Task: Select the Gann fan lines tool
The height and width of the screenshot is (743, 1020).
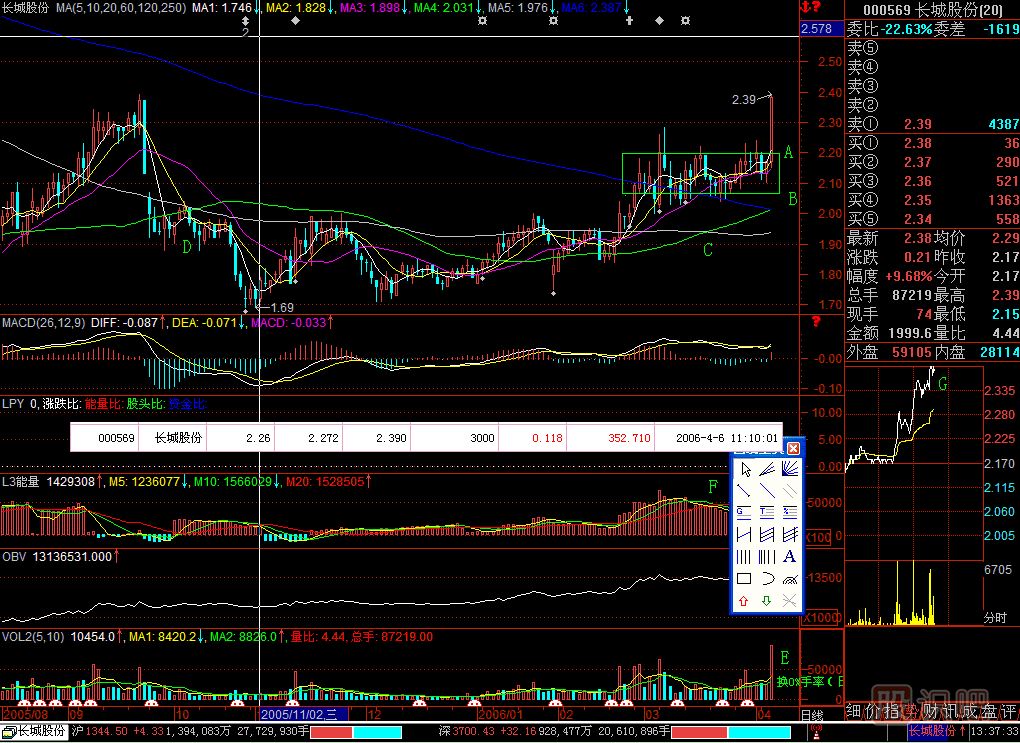Action: 790,468
